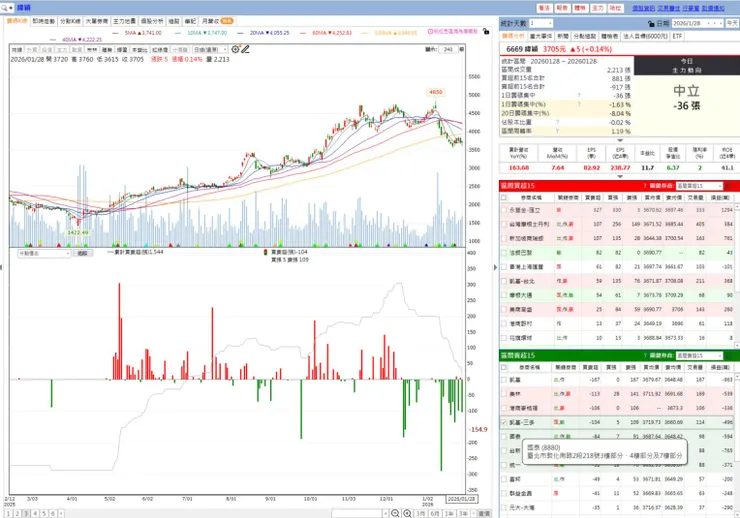Open the 新聞 tab in right panel
Image resolution: width=740 pixels, height=518 pixels.
563,36
